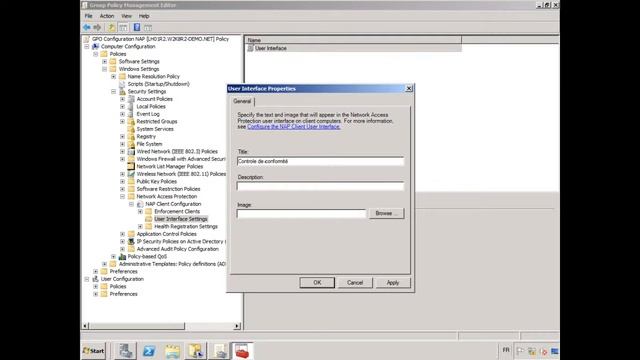Click the Event Log node icon
This screenshot has width=640, height=360.
click(131, 114)
